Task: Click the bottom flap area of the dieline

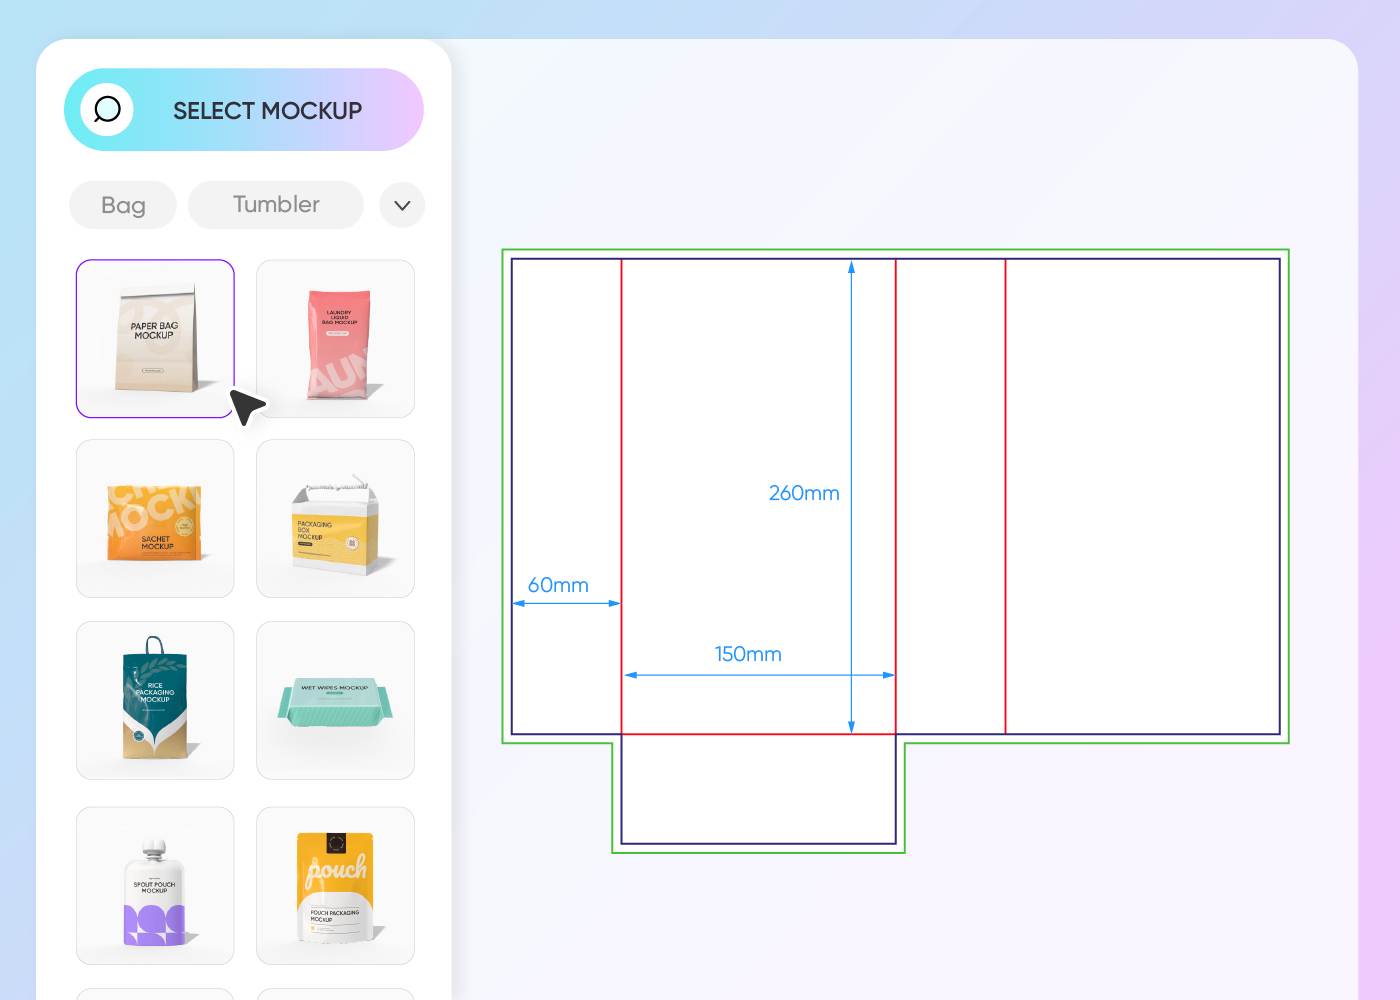Action: [x=758, y=795]
